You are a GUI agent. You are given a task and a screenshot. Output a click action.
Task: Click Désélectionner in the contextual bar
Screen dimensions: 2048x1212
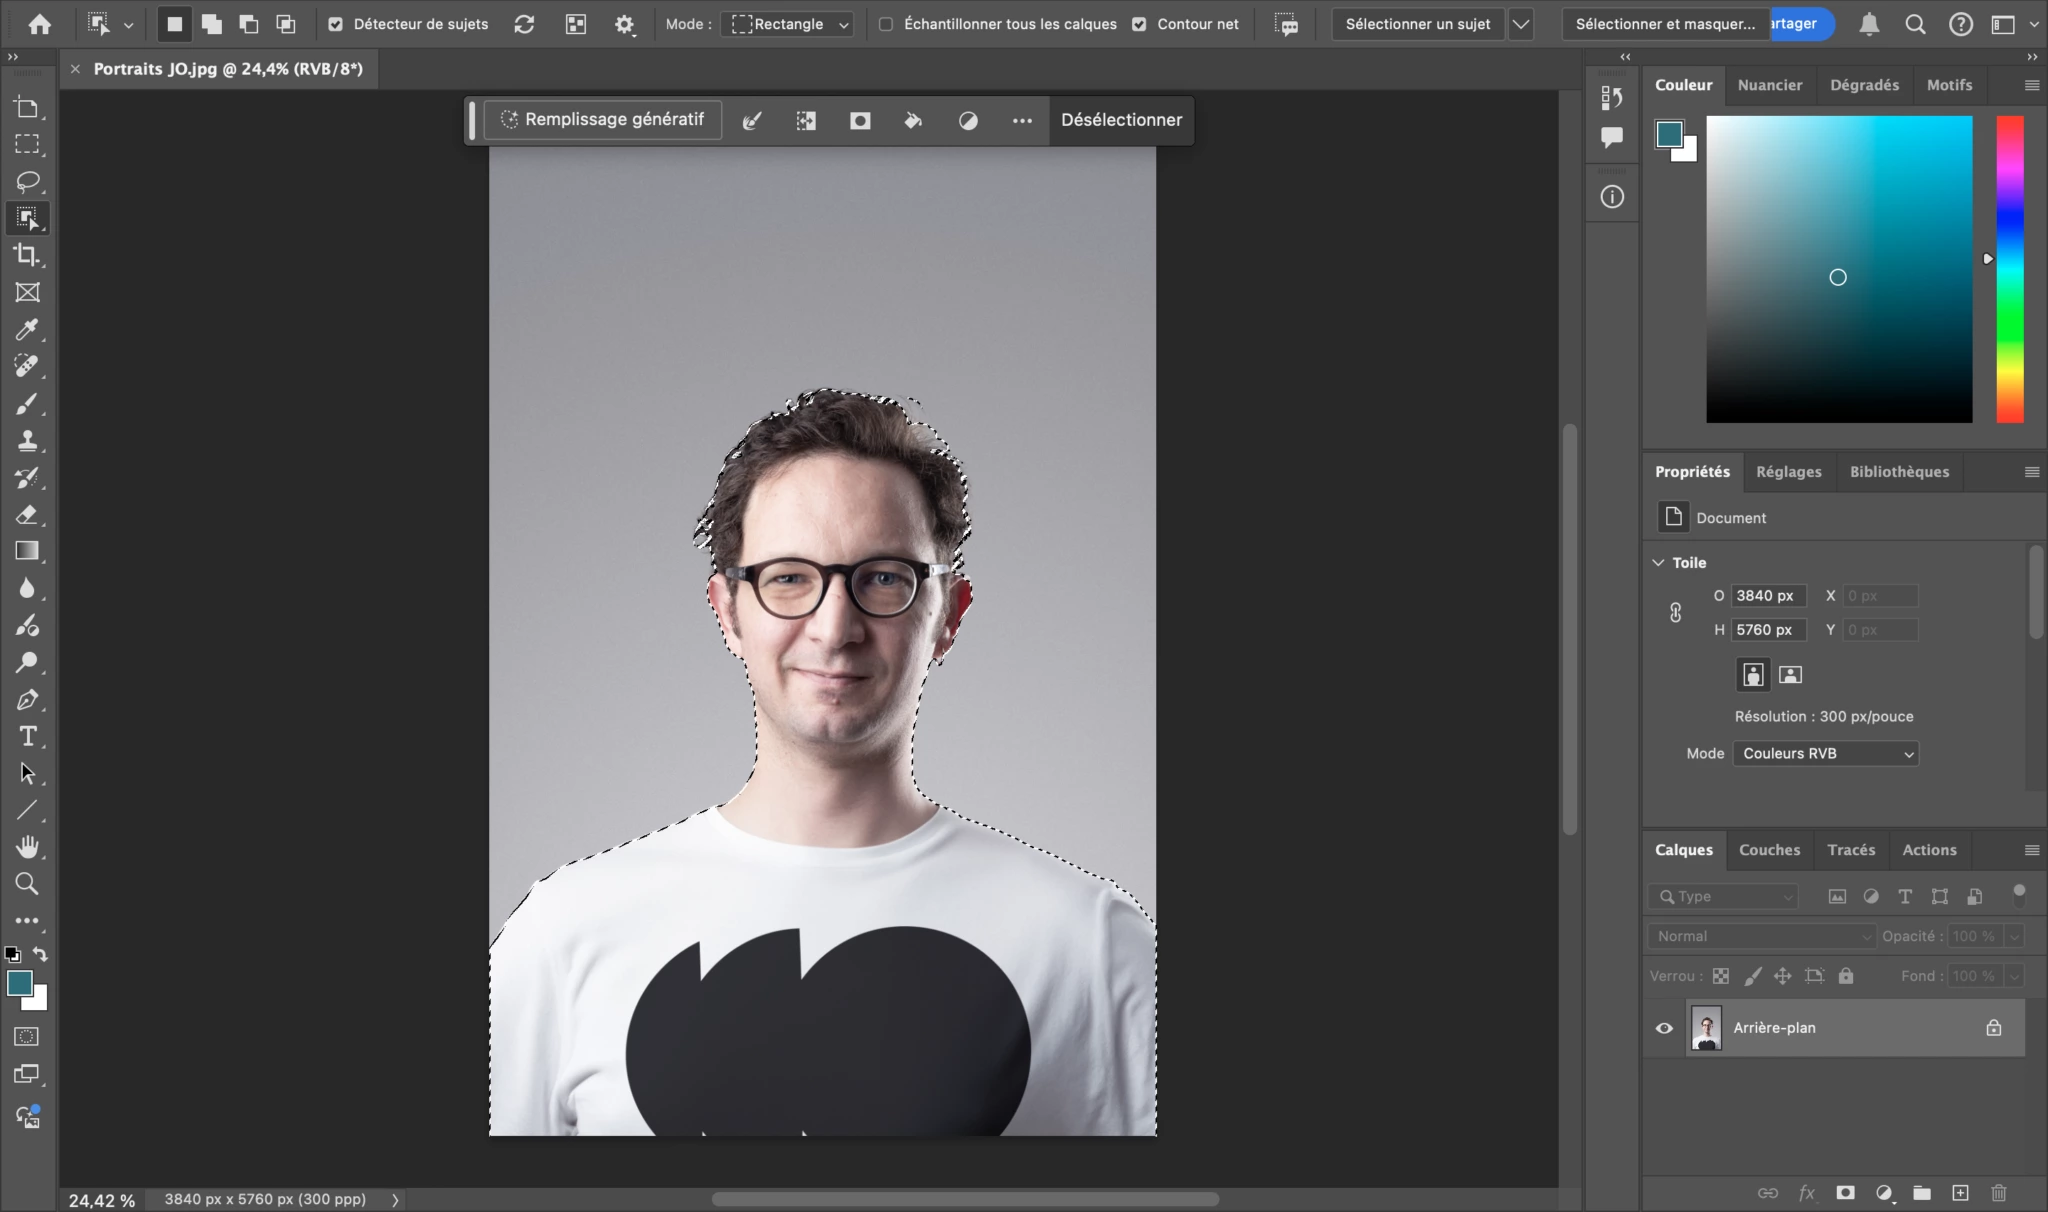1121,120
